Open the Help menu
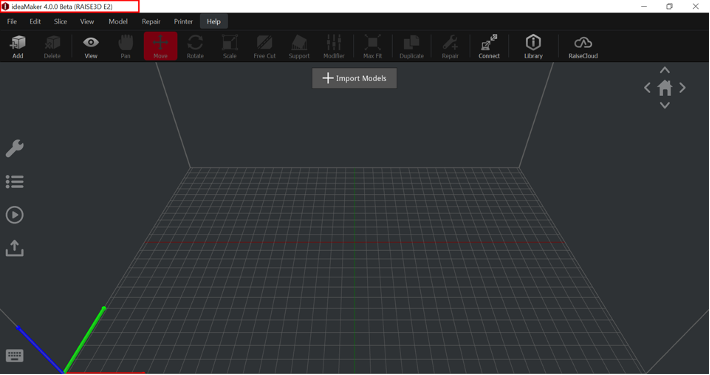 pos(214,21)
